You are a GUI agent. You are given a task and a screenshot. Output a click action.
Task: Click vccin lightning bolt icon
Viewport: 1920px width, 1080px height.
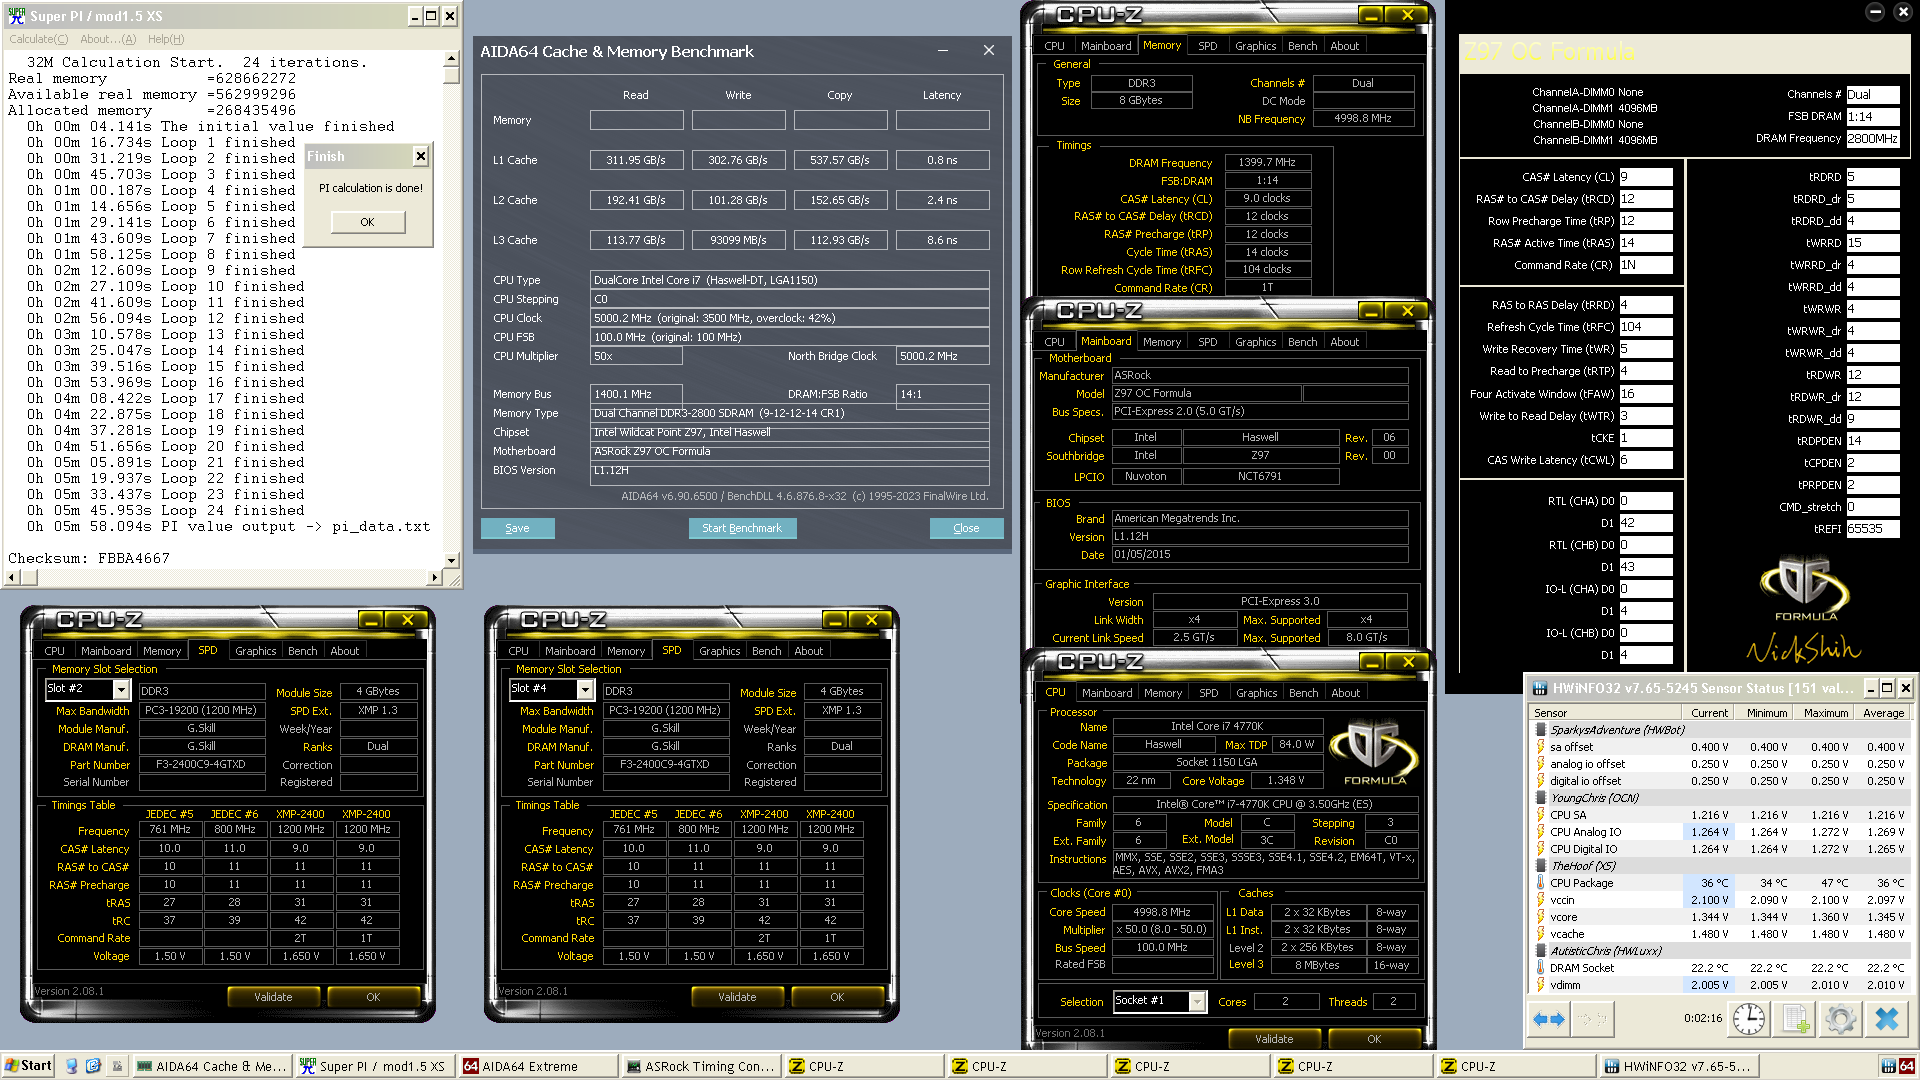(x=1541, y=900)
